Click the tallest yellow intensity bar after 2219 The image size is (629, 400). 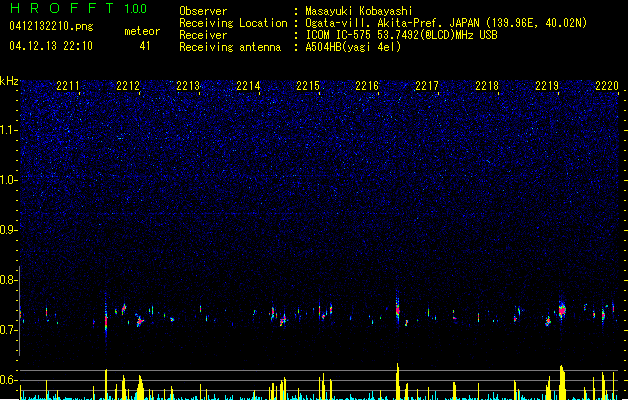click(x=562, y=382)
